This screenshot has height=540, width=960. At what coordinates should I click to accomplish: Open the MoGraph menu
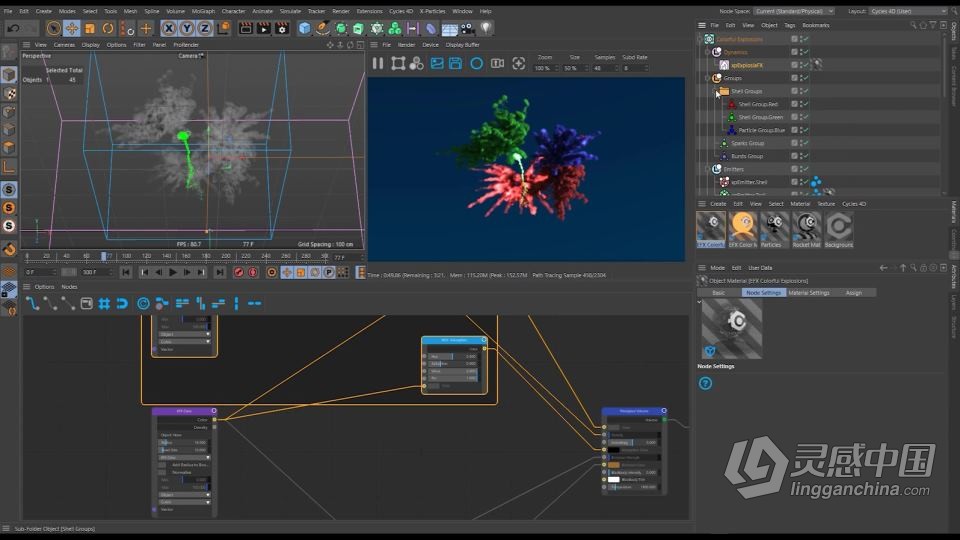coord(203,11)
